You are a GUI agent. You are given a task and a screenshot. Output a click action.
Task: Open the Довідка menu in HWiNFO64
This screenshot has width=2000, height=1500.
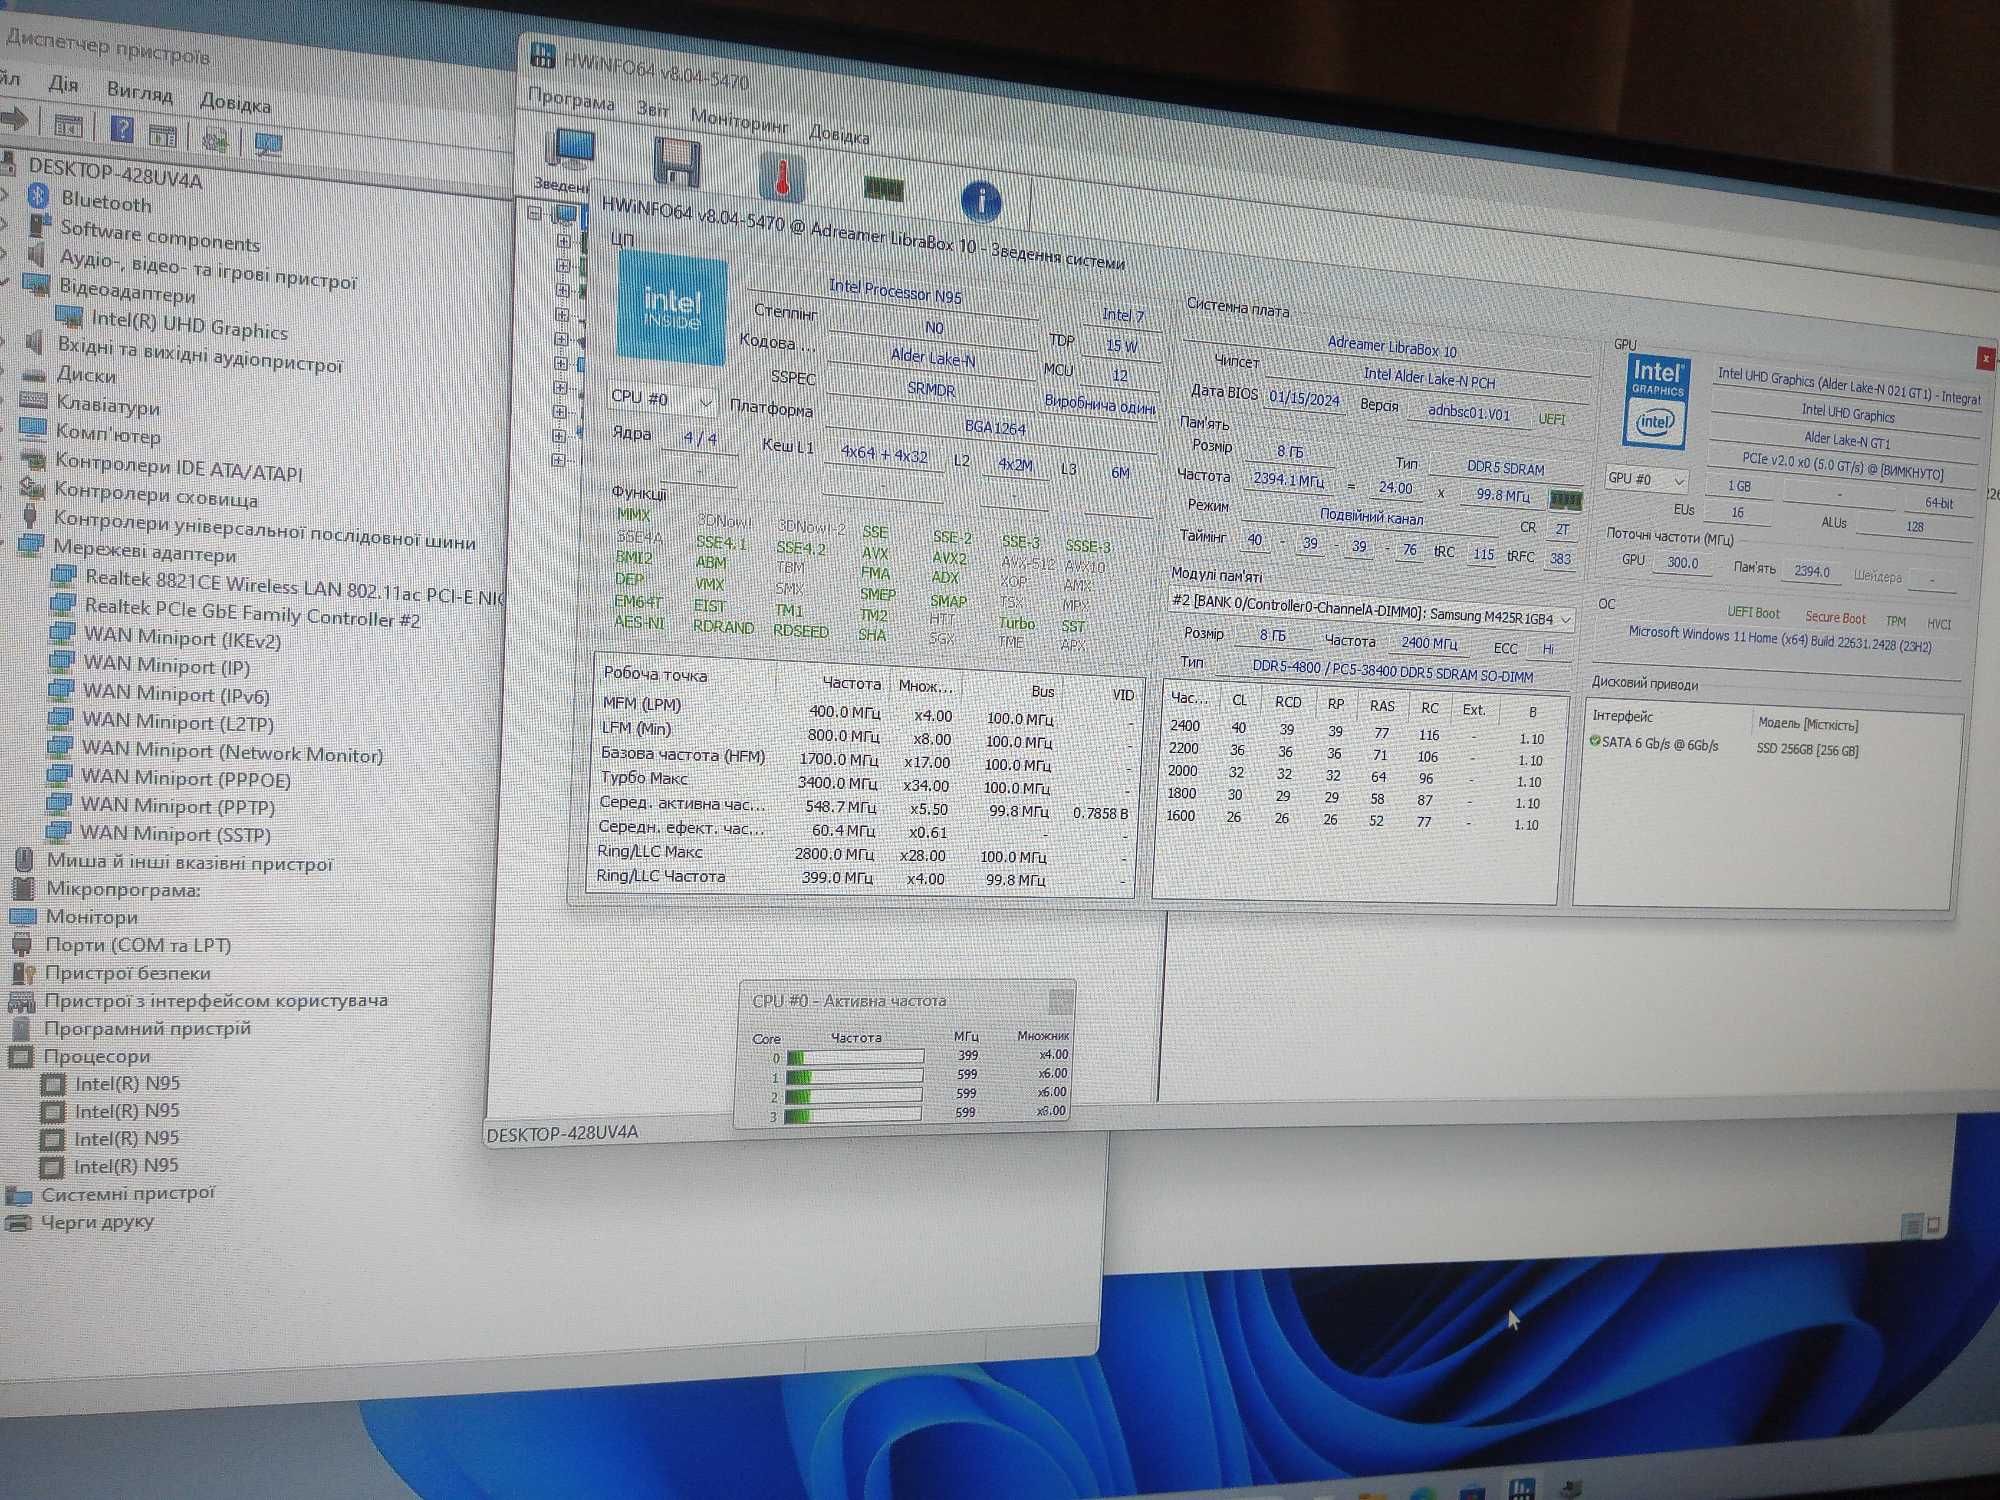click(x=839, y=133)
